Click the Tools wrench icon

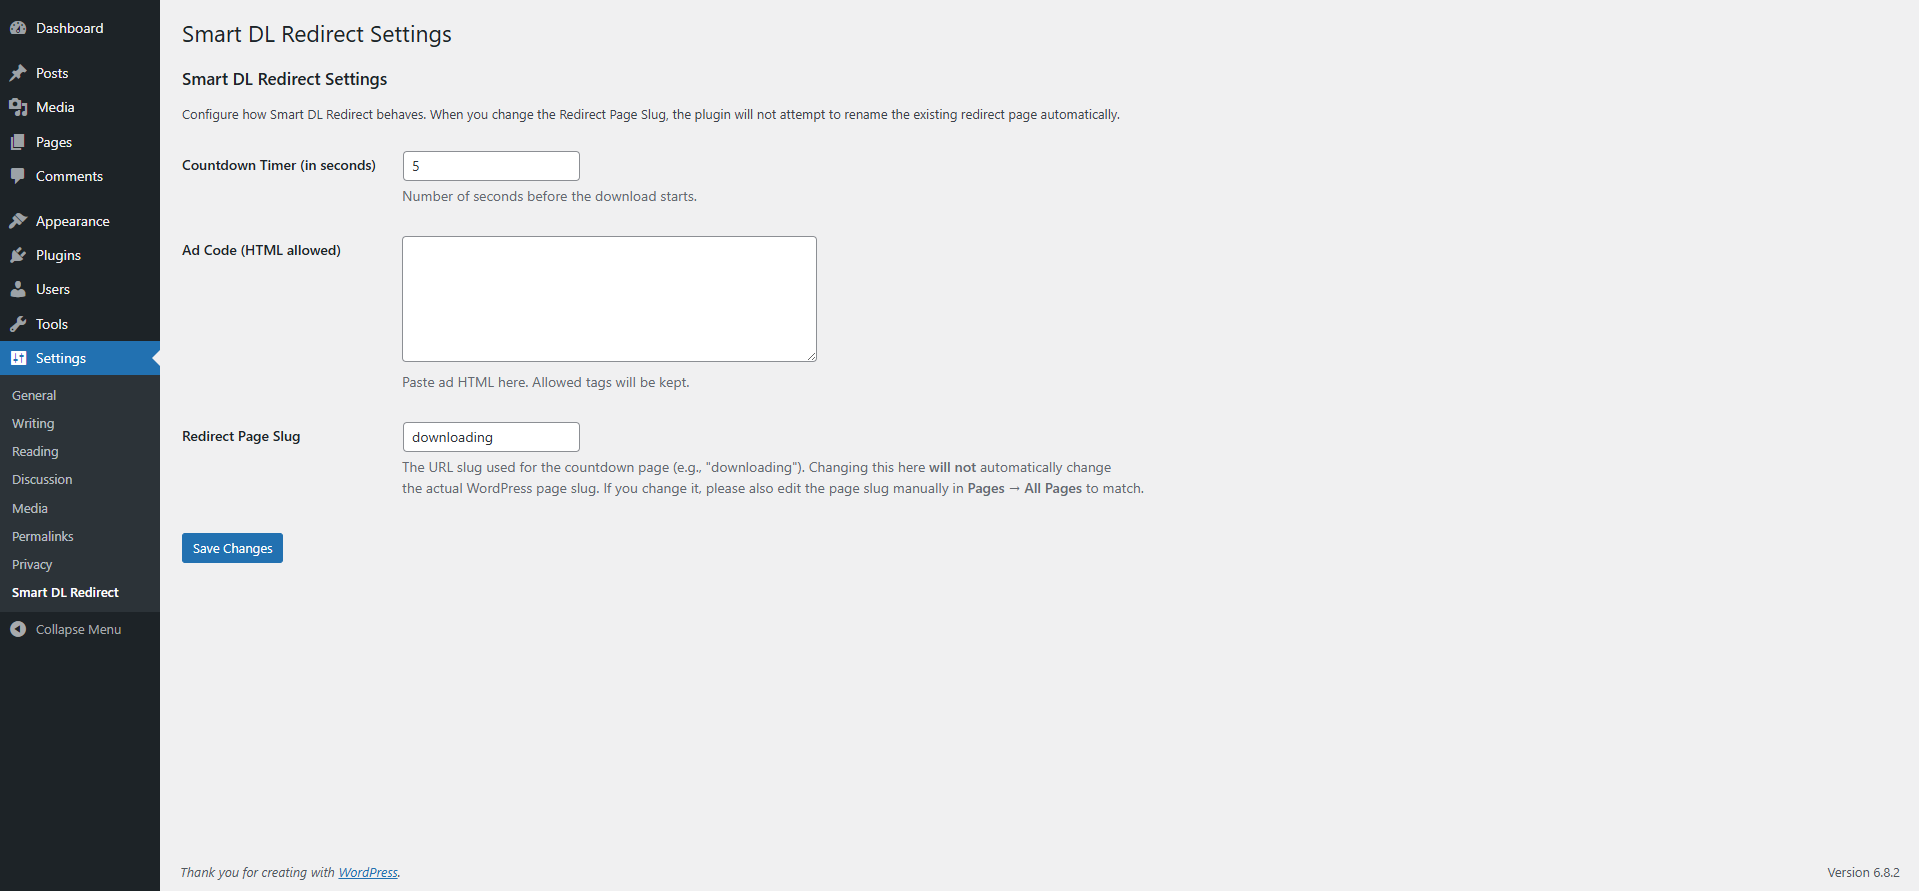(x=18, y=324)
